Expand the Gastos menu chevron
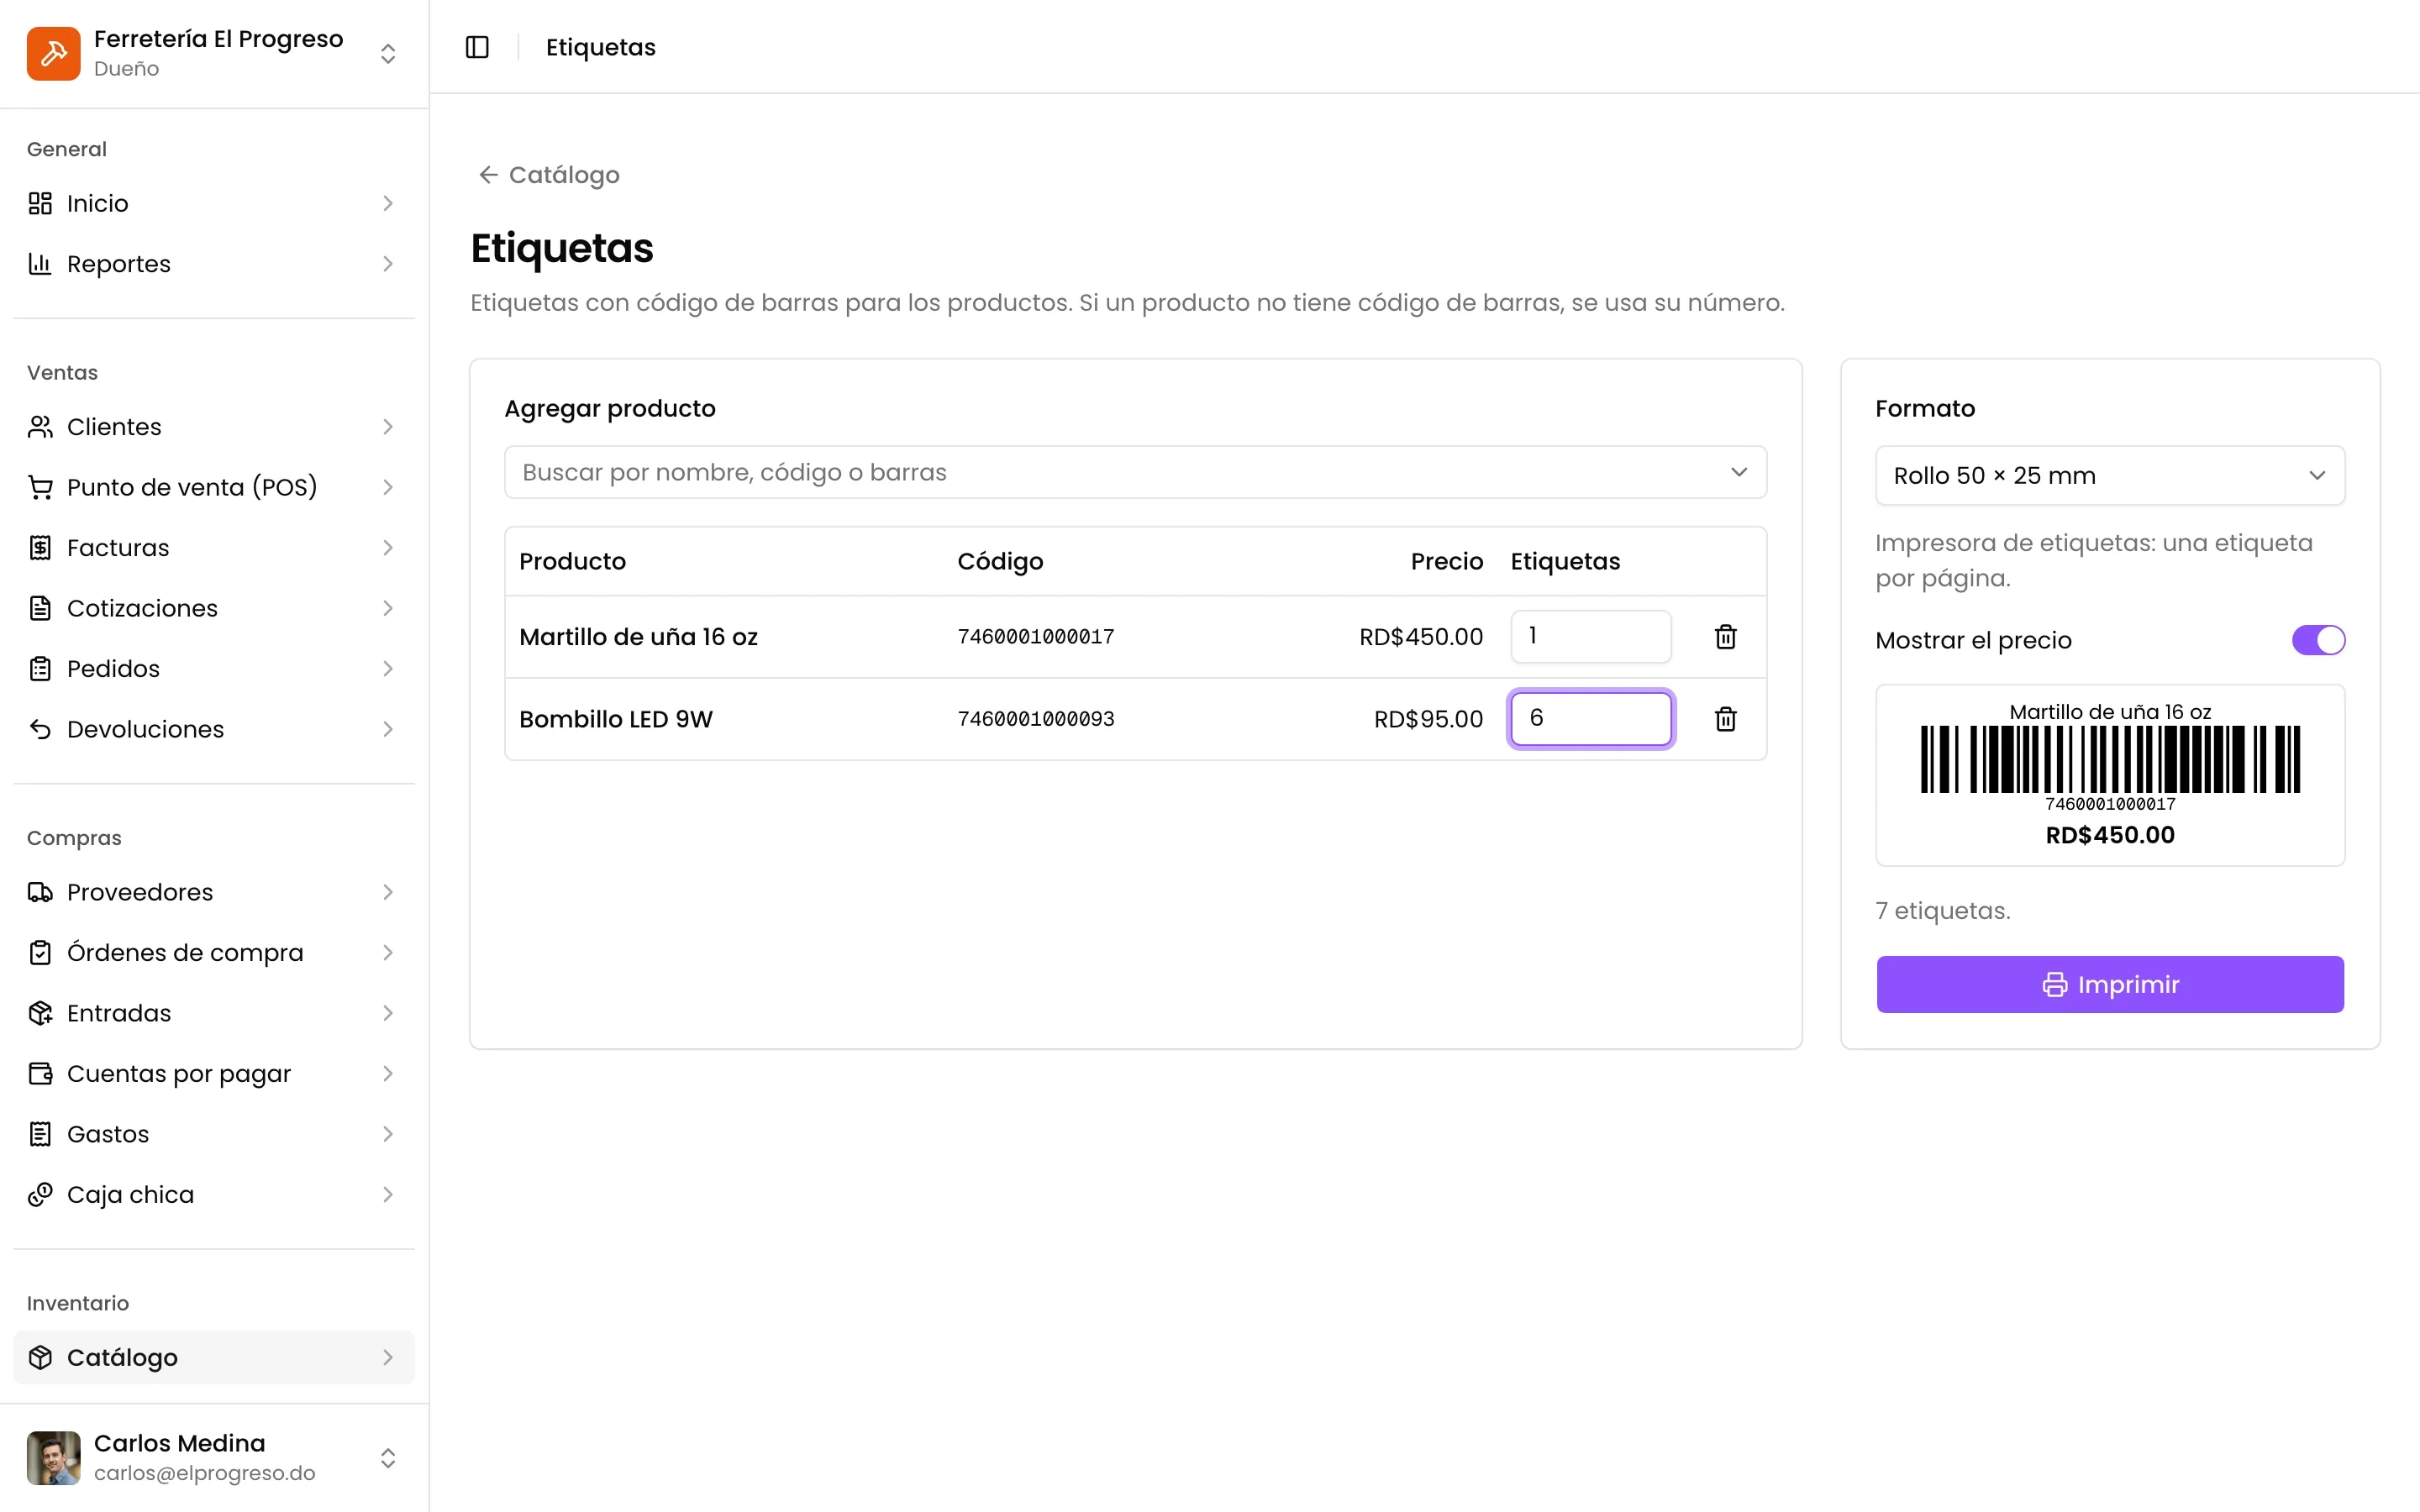This screenshot has width=2420, height=1512. pos(388,1134)
